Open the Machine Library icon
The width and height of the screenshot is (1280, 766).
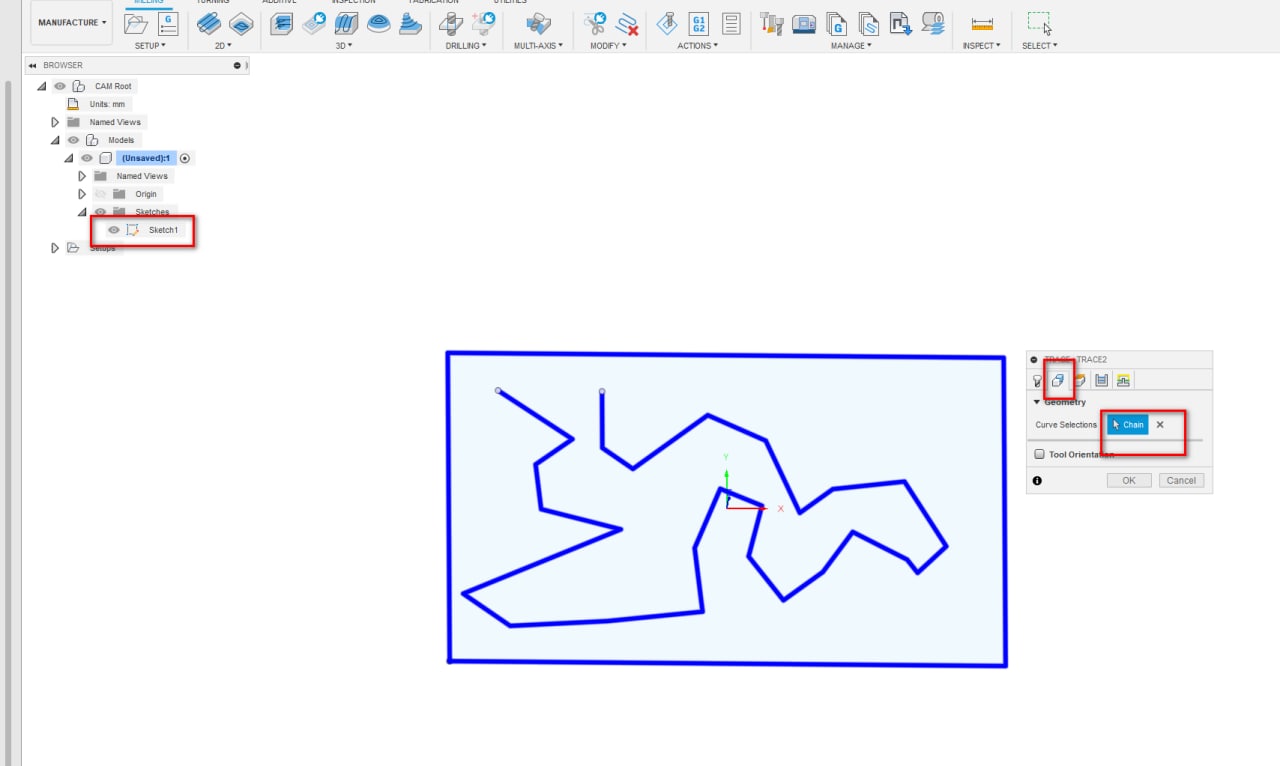click(804, 24)
